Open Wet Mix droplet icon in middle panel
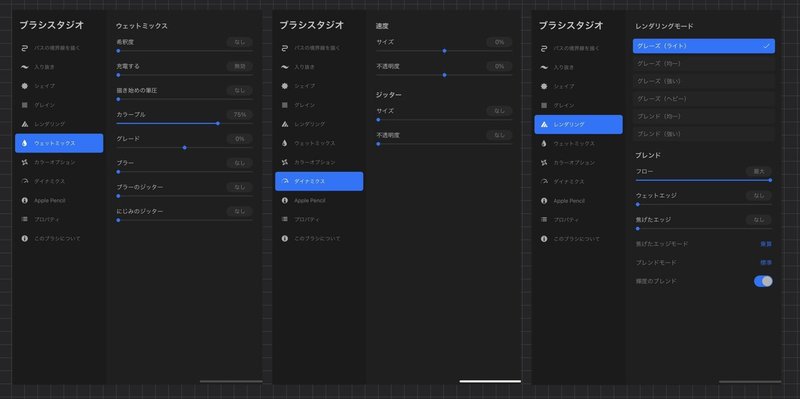Viewport: 800px width, 399px height. point(285,143)
